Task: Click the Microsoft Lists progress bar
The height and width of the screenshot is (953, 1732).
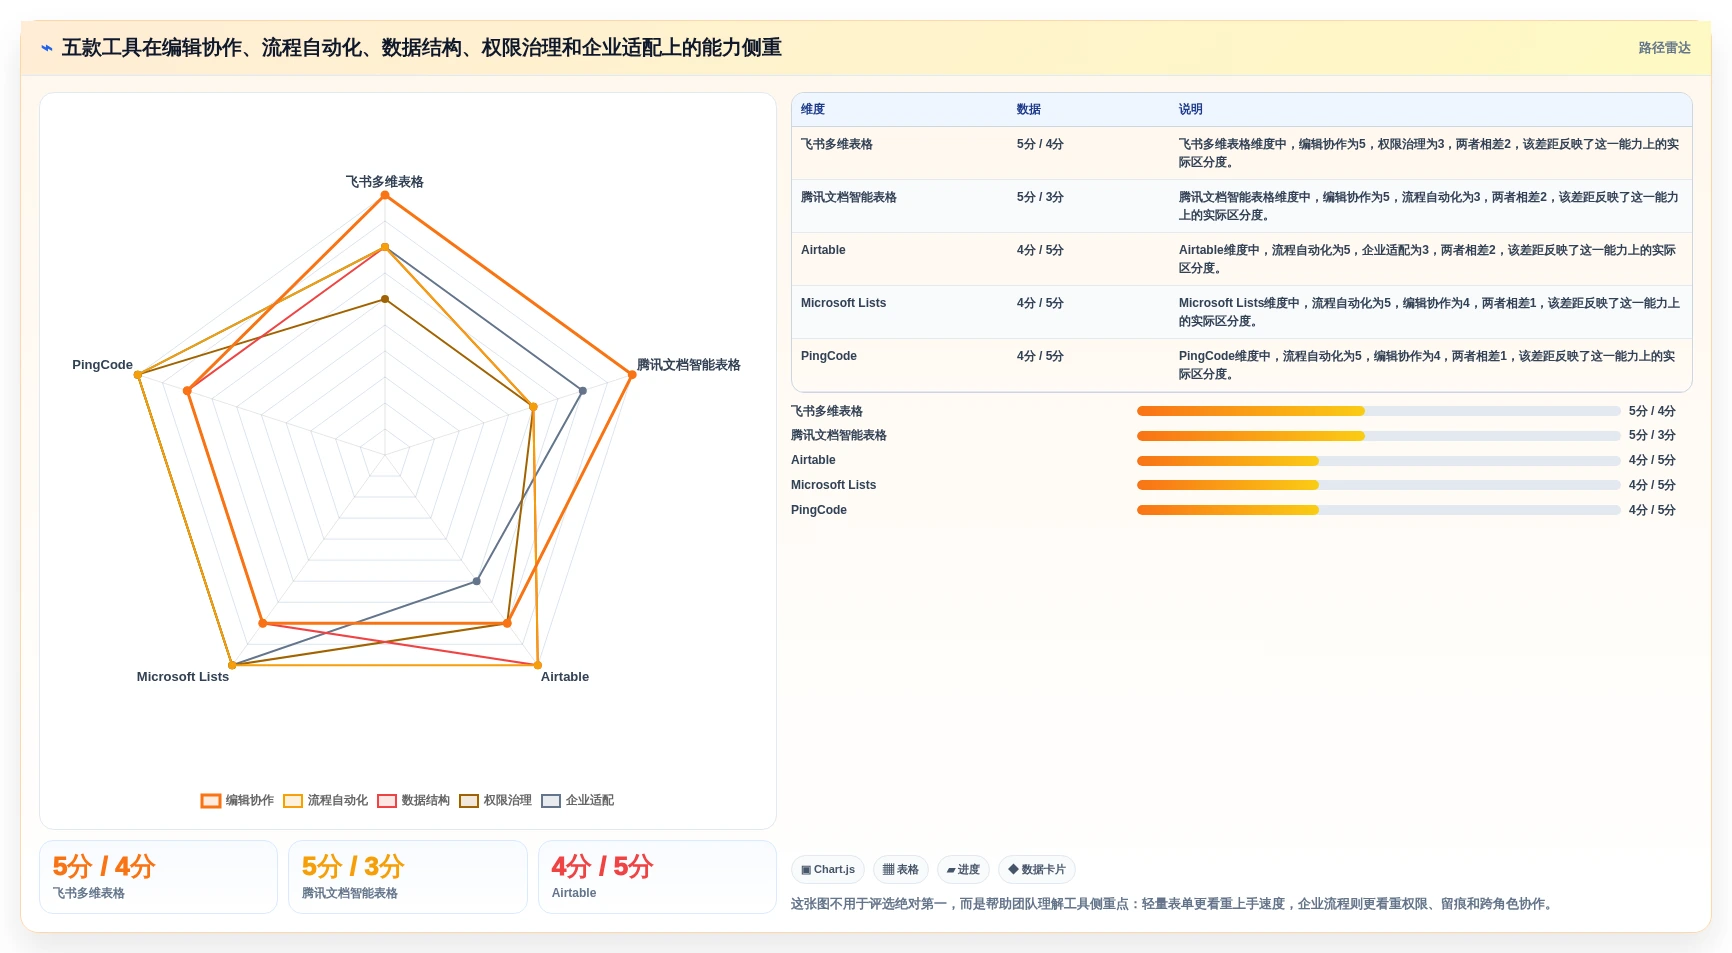Action: [x=1378, y=485]
